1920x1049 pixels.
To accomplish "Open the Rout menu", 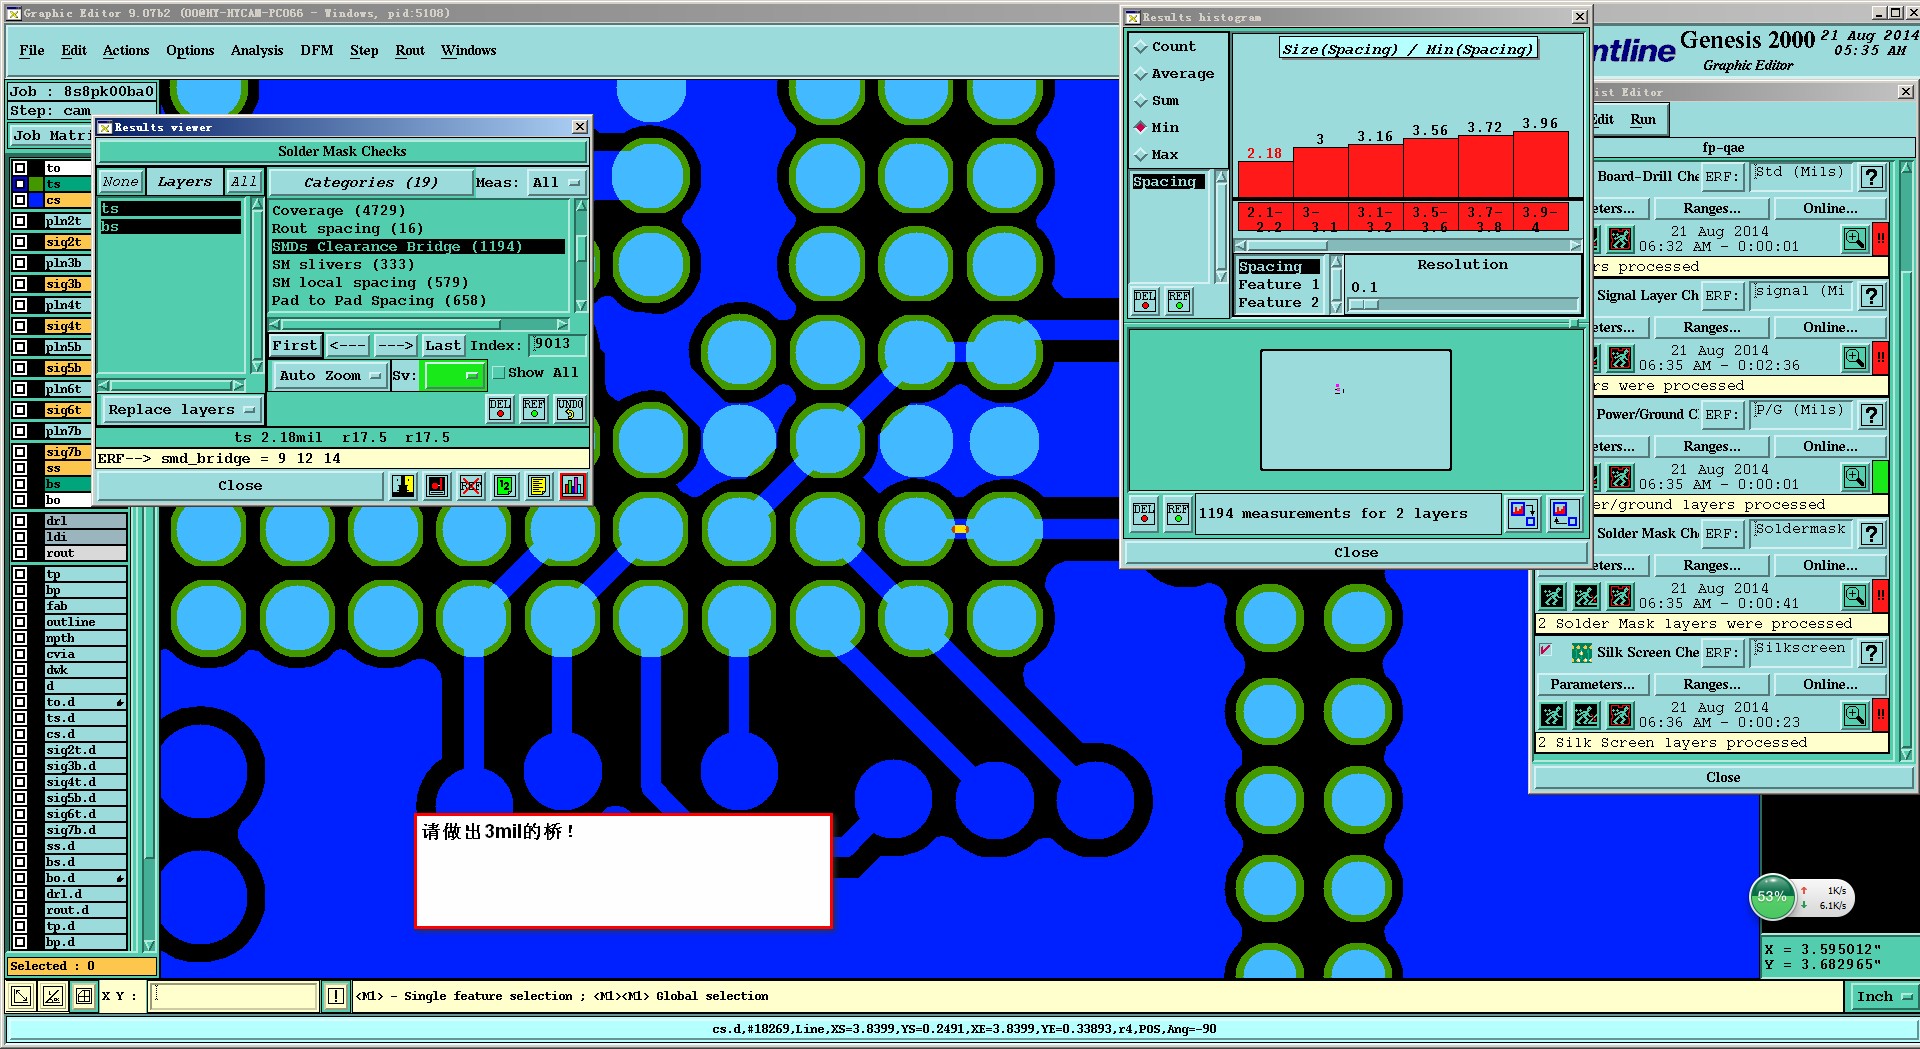I will point(410,50).
